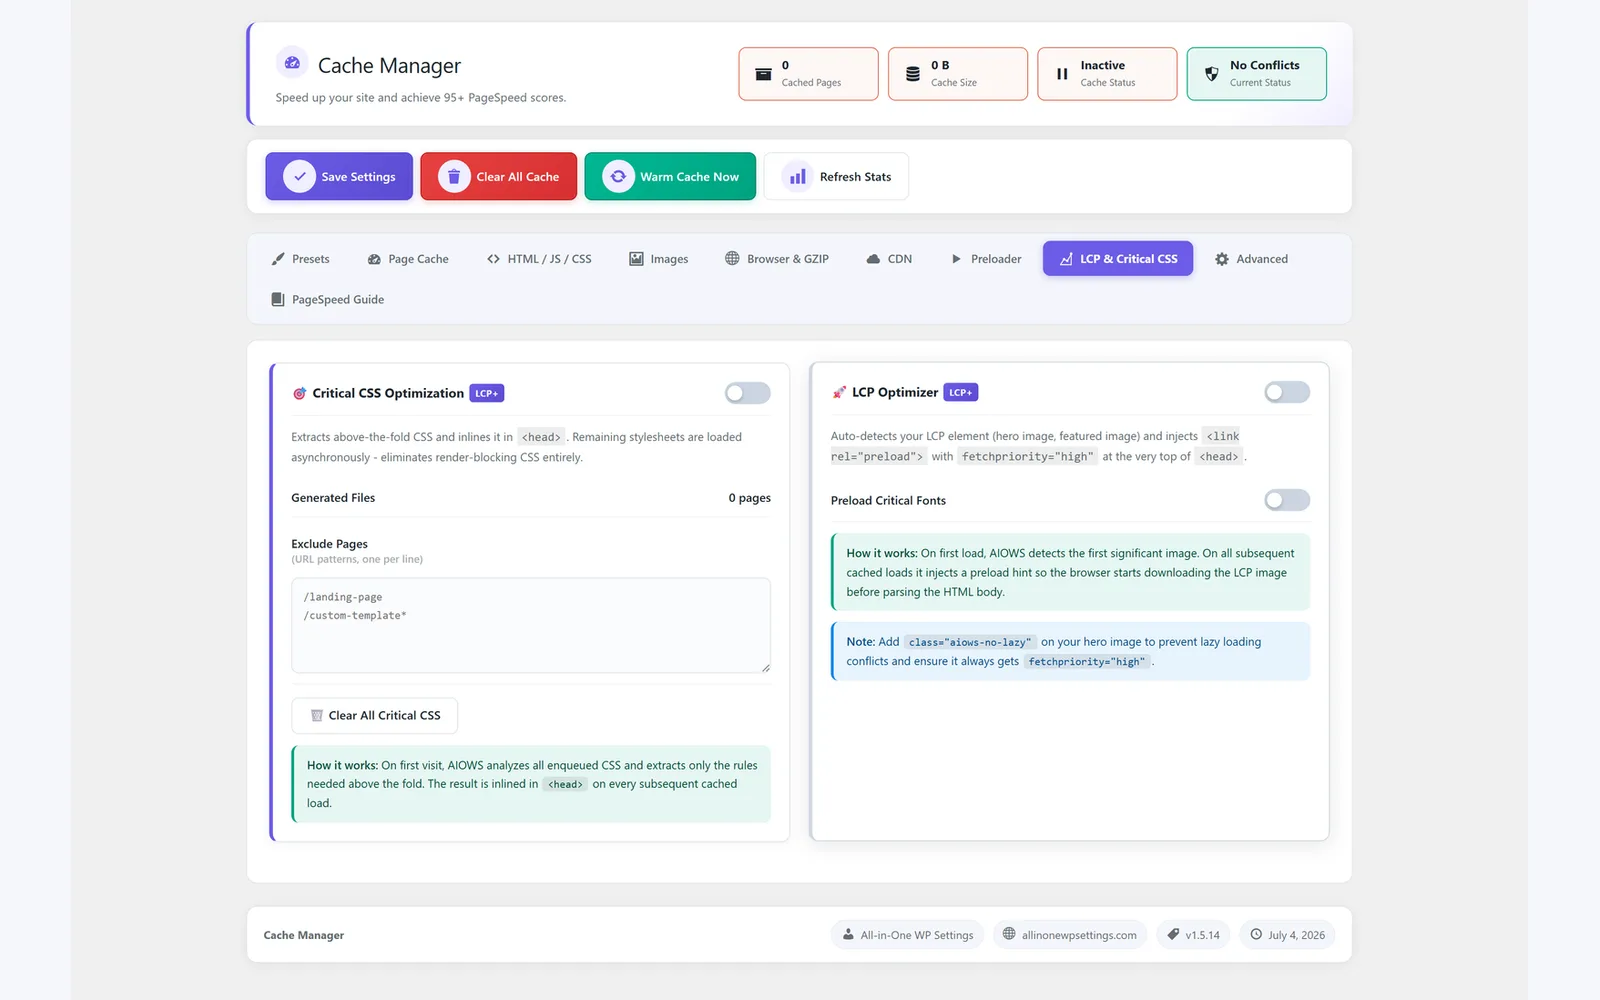Switch to the CDN tab
Image resolution: width=1600 pixels, height=1000 pixels.
point(889,259)
